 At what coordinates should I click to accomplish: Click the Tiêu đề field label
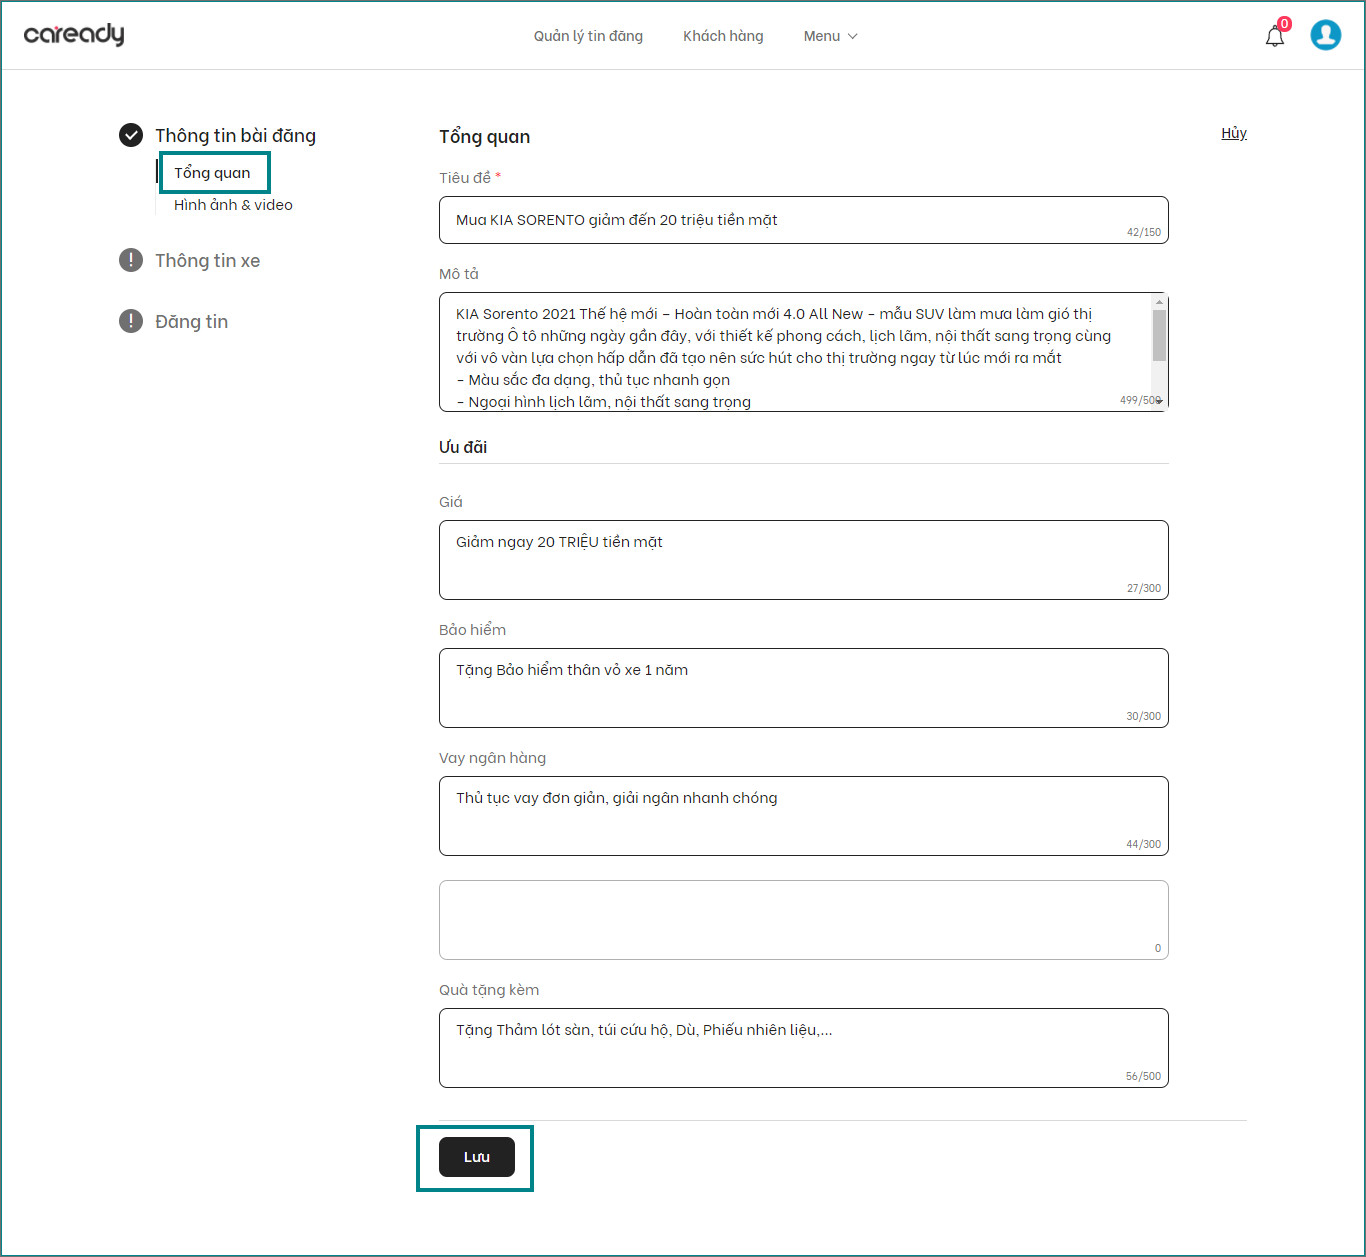click(465, 178)
